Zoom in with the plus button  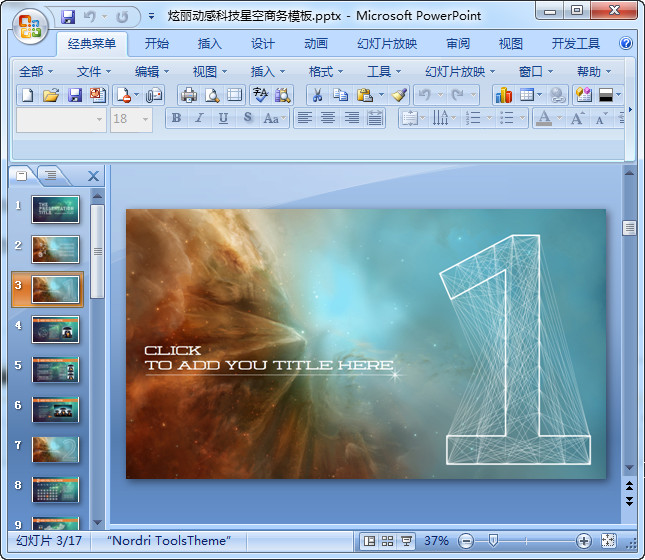[584, 541]
